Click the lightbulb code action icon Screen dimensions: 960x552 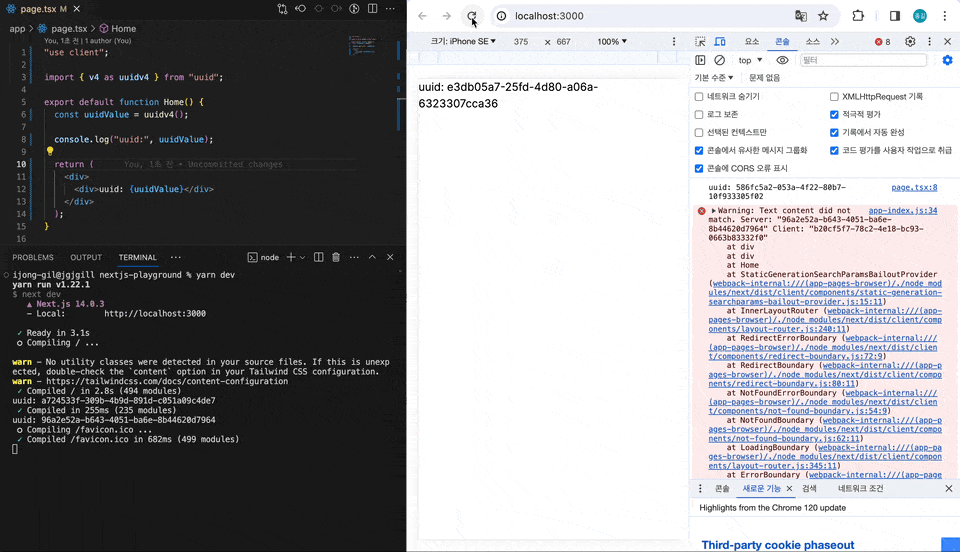click(50, 151)
